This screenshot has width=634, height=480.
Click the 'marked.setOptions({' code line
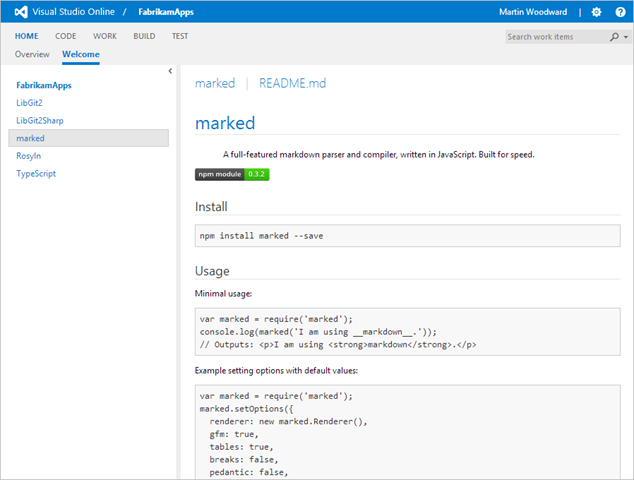246,409
